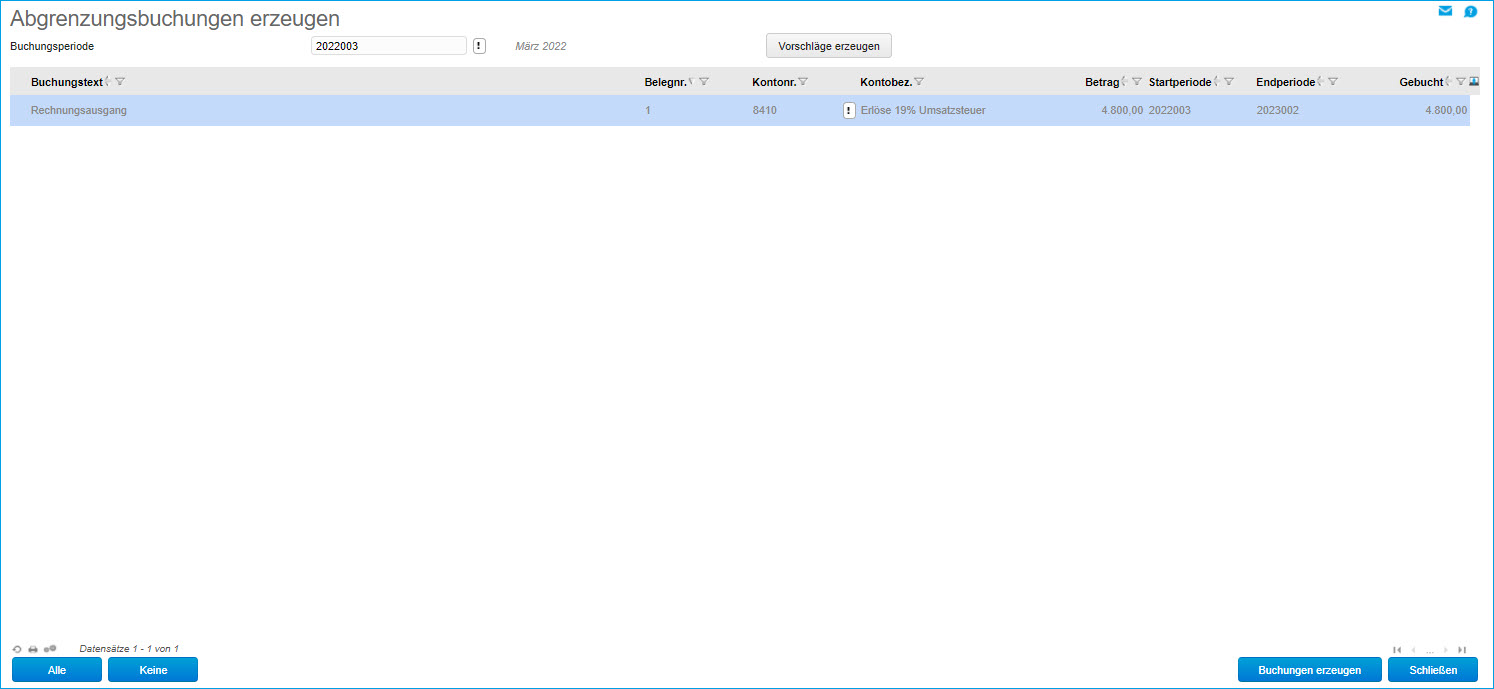The width and height of the screenshot is (1494, 689).
Task: Click the refresh icon below the table
Action: pyautogui.click(x=17, y=649)
